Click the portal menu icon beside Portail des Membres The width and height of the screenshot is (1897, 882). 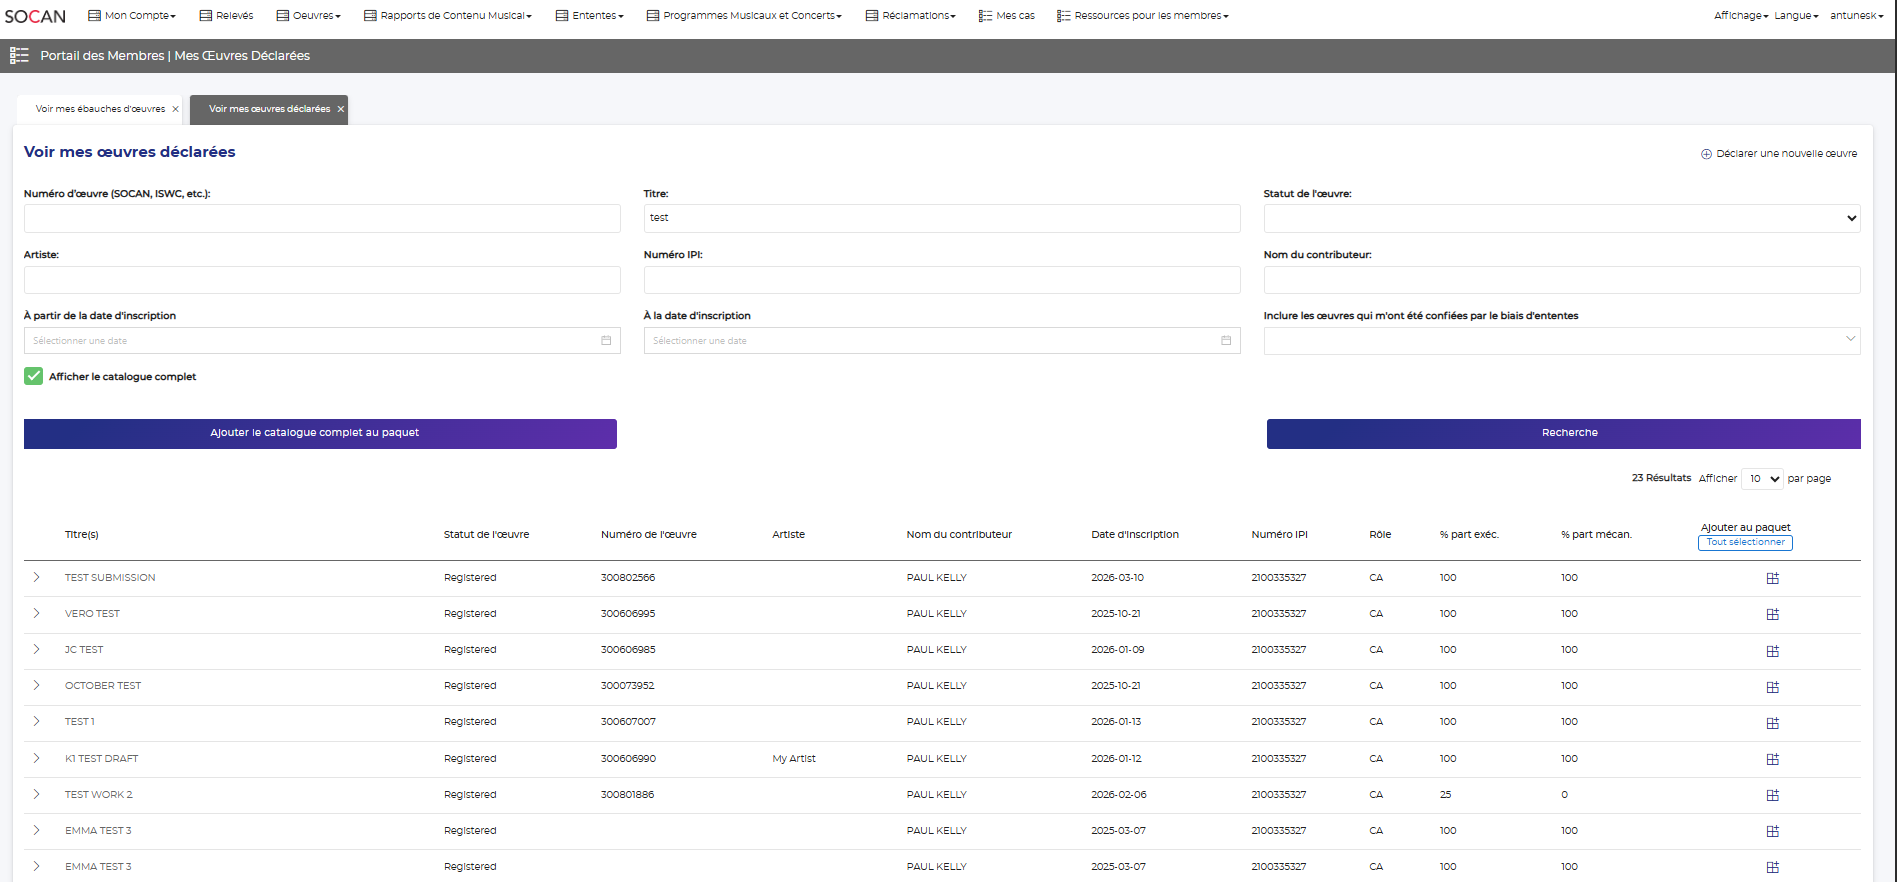(x=19, y=56)
